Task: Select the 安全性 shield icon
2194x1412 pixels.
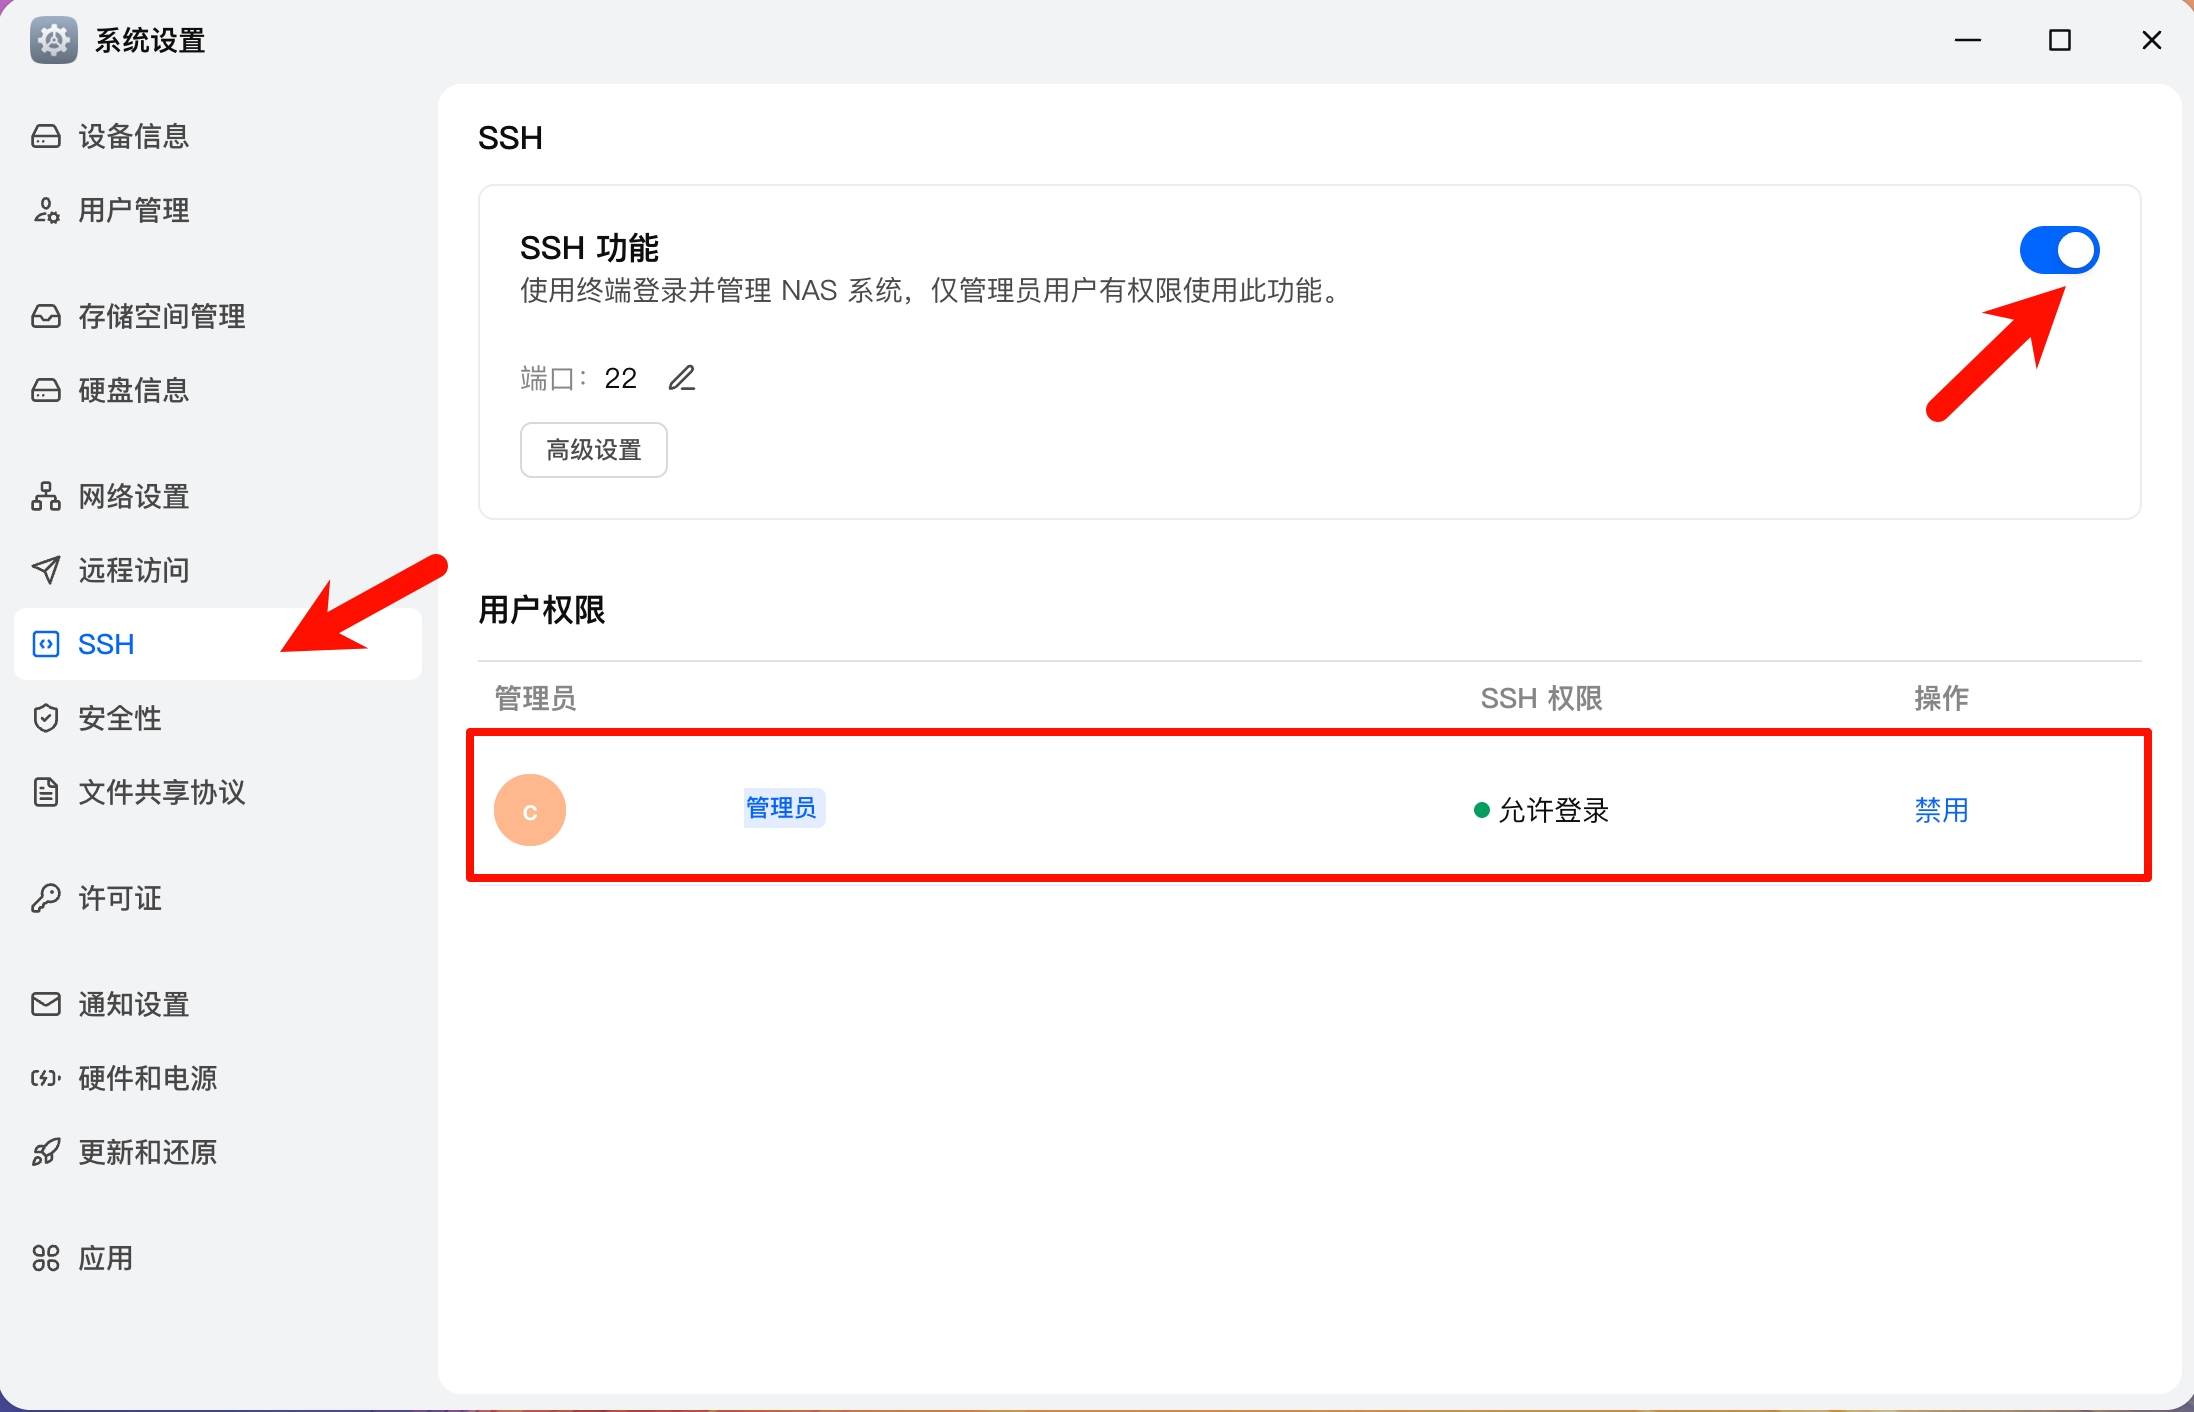Action: (46, 717)
